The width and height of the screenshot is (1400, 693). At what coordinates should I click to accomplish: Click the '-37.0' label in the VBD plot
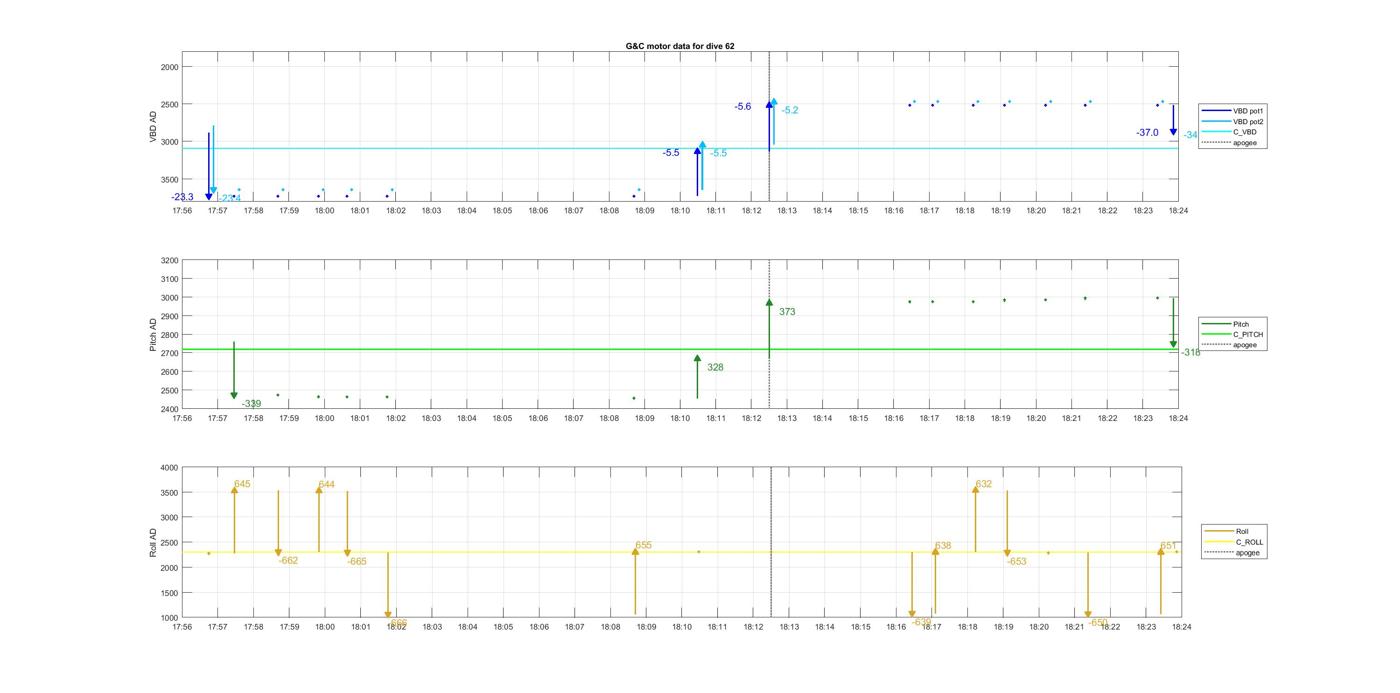[x=1147, y=132]
